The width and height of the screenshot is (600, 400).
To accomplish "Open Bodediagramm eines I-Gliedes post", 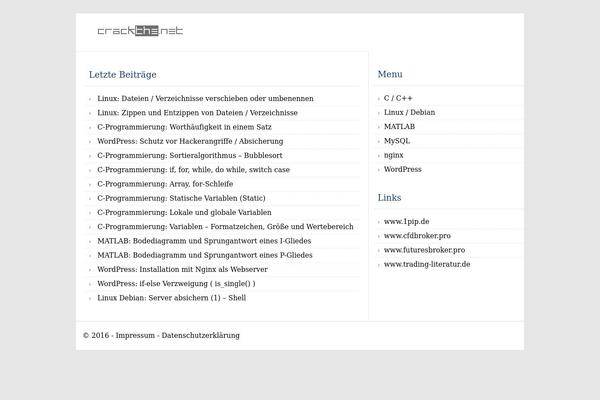I will click(204, 241).
